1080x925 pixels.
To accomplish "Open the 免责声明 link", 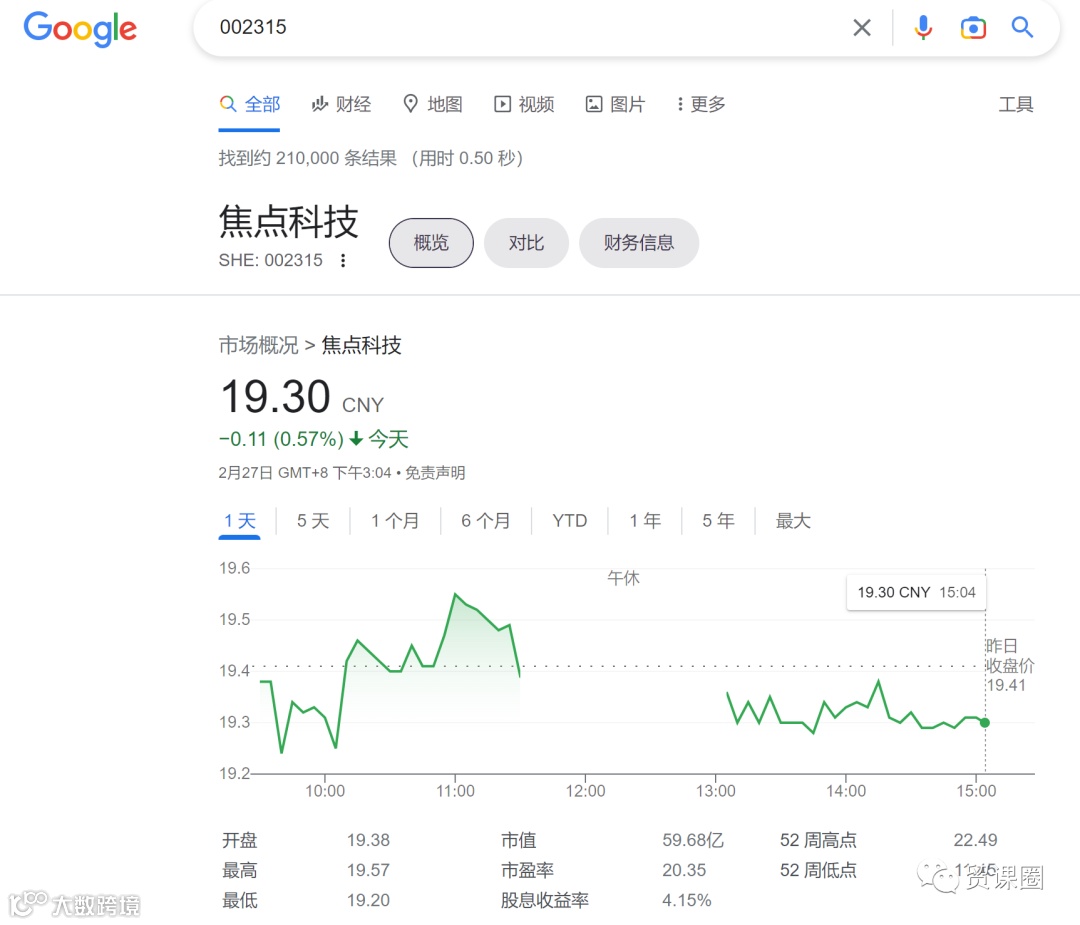I will pyautogui.click(x=435, y=472).
